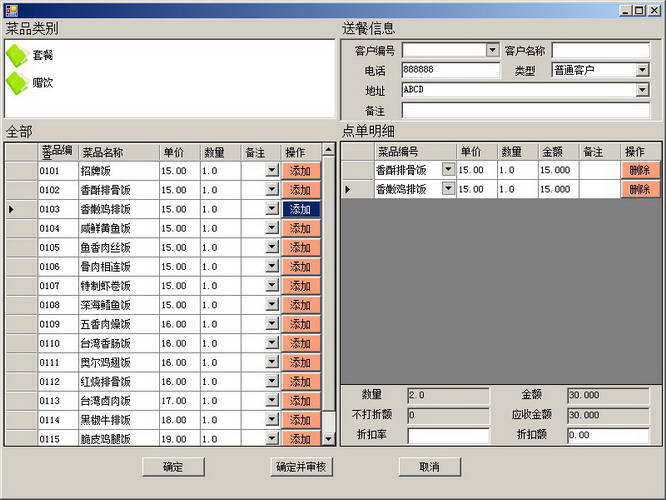Add 深海鳕鱼饭 to the order
The height and width of the screenshot is (500, 666).
[x=301, y=305]
